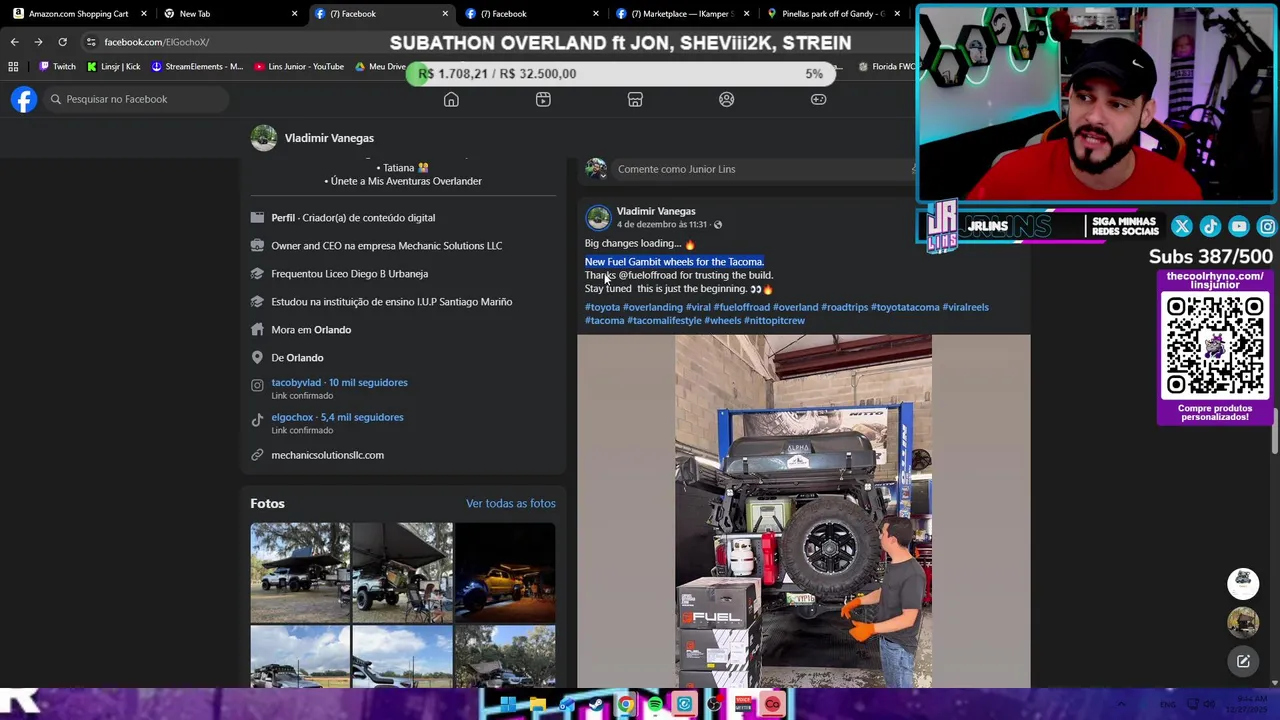Open the Chrome apps grid shortcut
The height and width of the screenshot is (720, 1280).
(x=13, y=67)
